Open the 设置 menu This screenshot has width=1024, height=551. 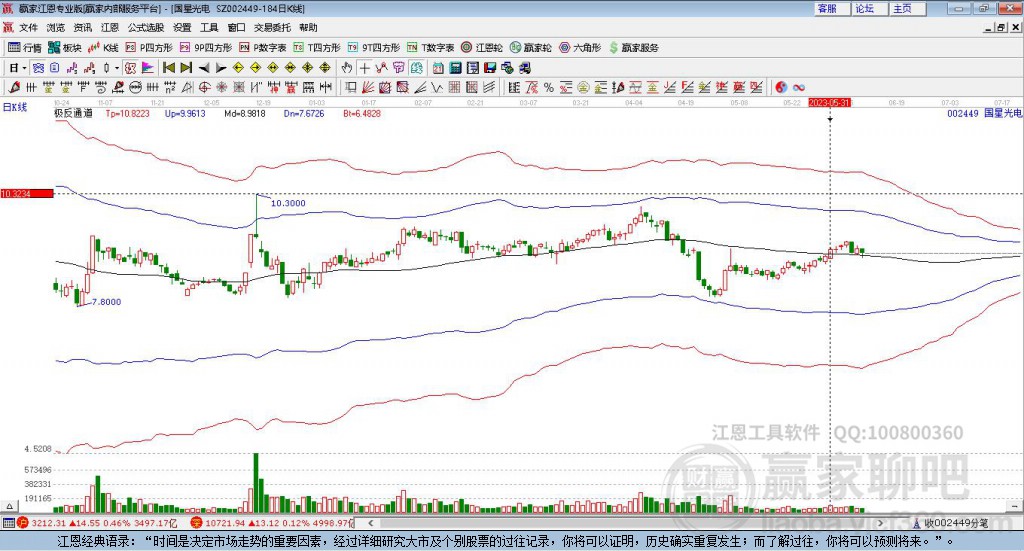pyautogui.click(x=182, y=27)
